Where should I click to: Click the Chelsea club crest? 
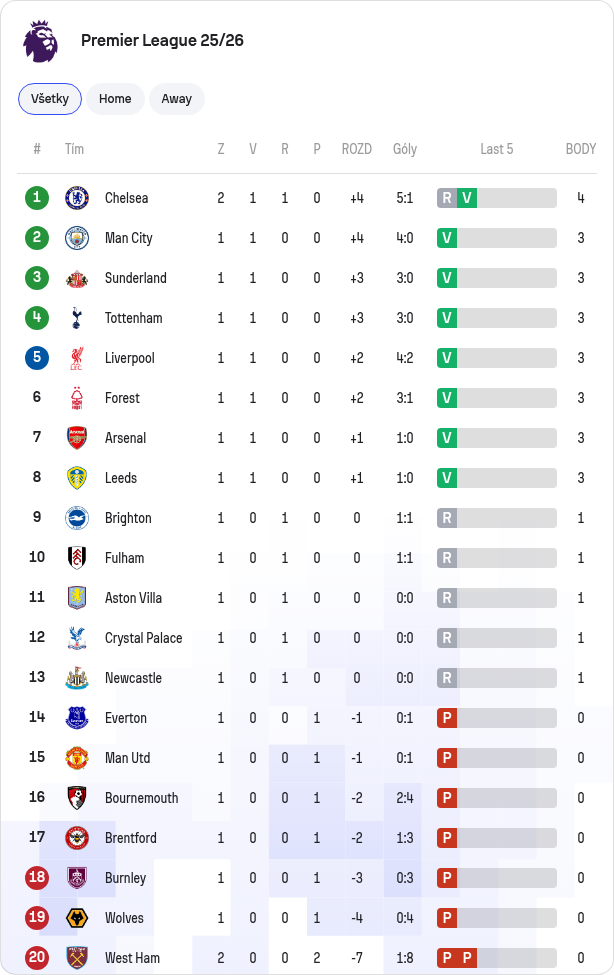click(77, 198)
